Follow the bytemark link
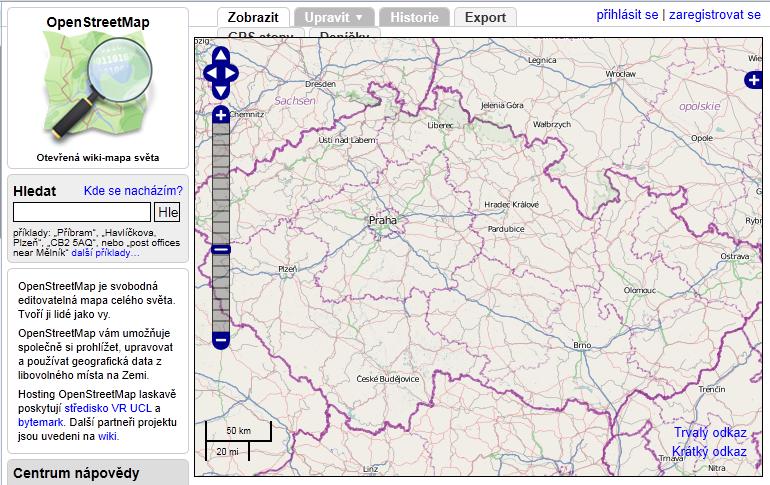Viewport: 770px width, 485px height. click(41, 422)
